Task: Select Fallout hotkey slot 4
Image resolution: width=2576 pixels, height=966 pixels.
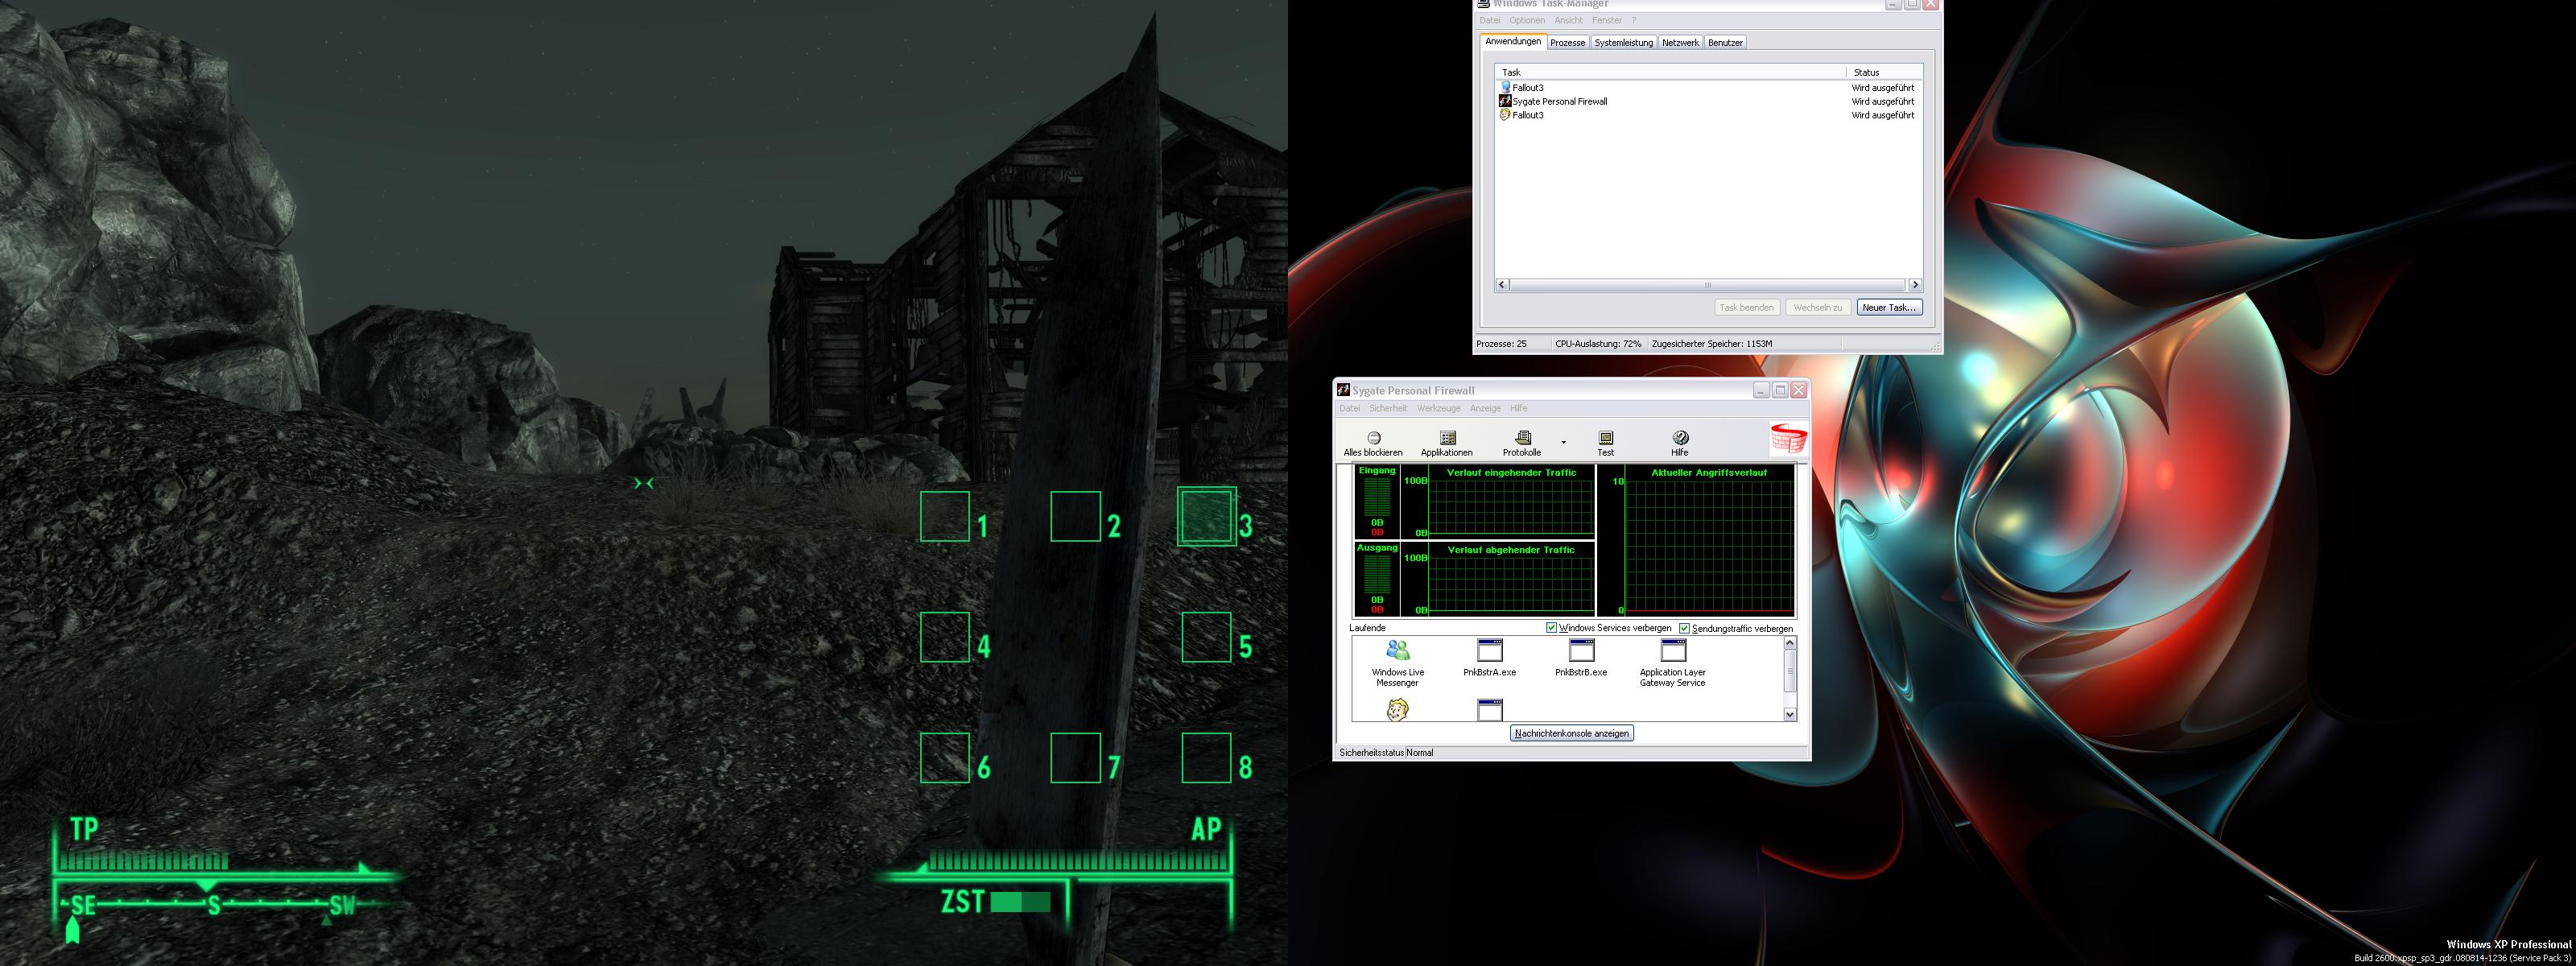Action: click(945, 637)
